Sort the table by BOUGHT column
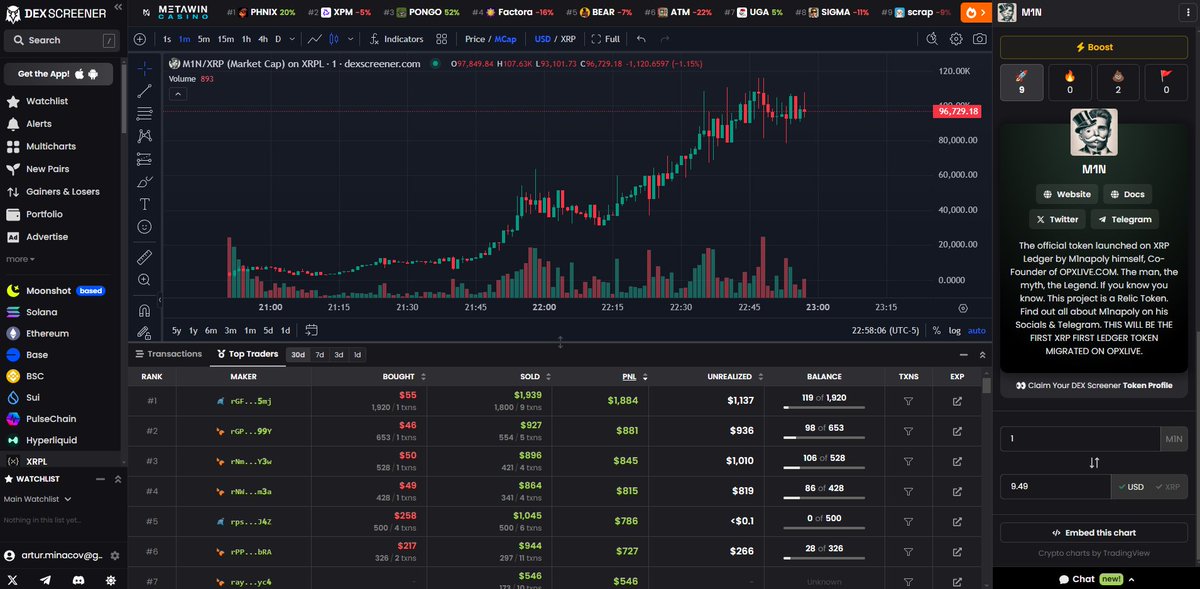This screenshot has width=1200, height=589. (x=403, y=377)
